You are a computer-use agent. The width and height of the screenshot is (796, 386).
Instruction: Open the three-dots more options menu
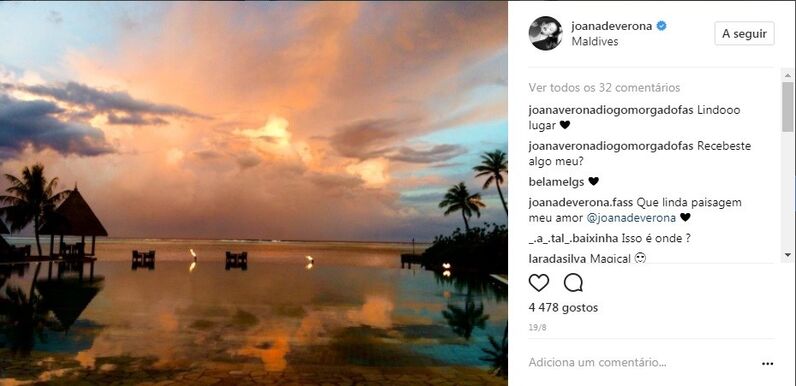point(768,364)
